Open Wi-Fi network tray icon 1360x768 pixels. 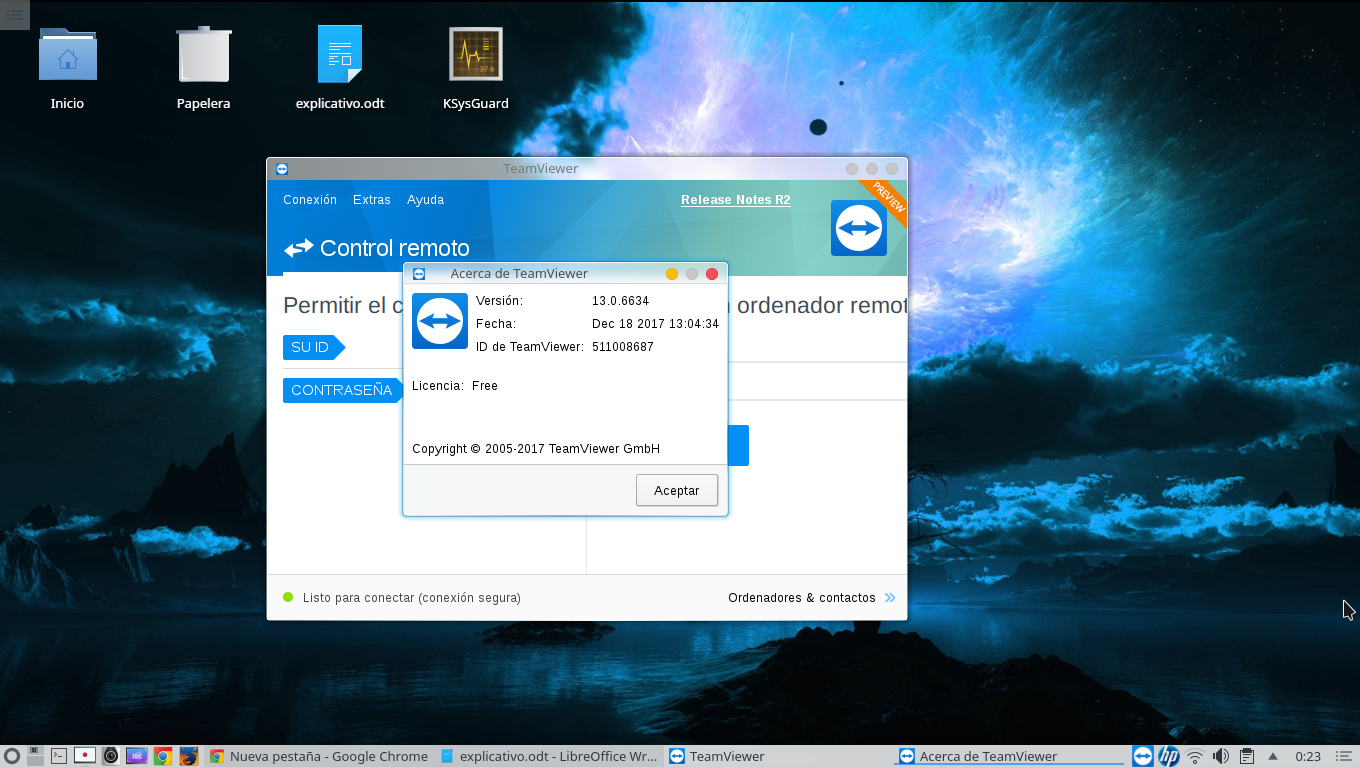(x=1195, y=756)
